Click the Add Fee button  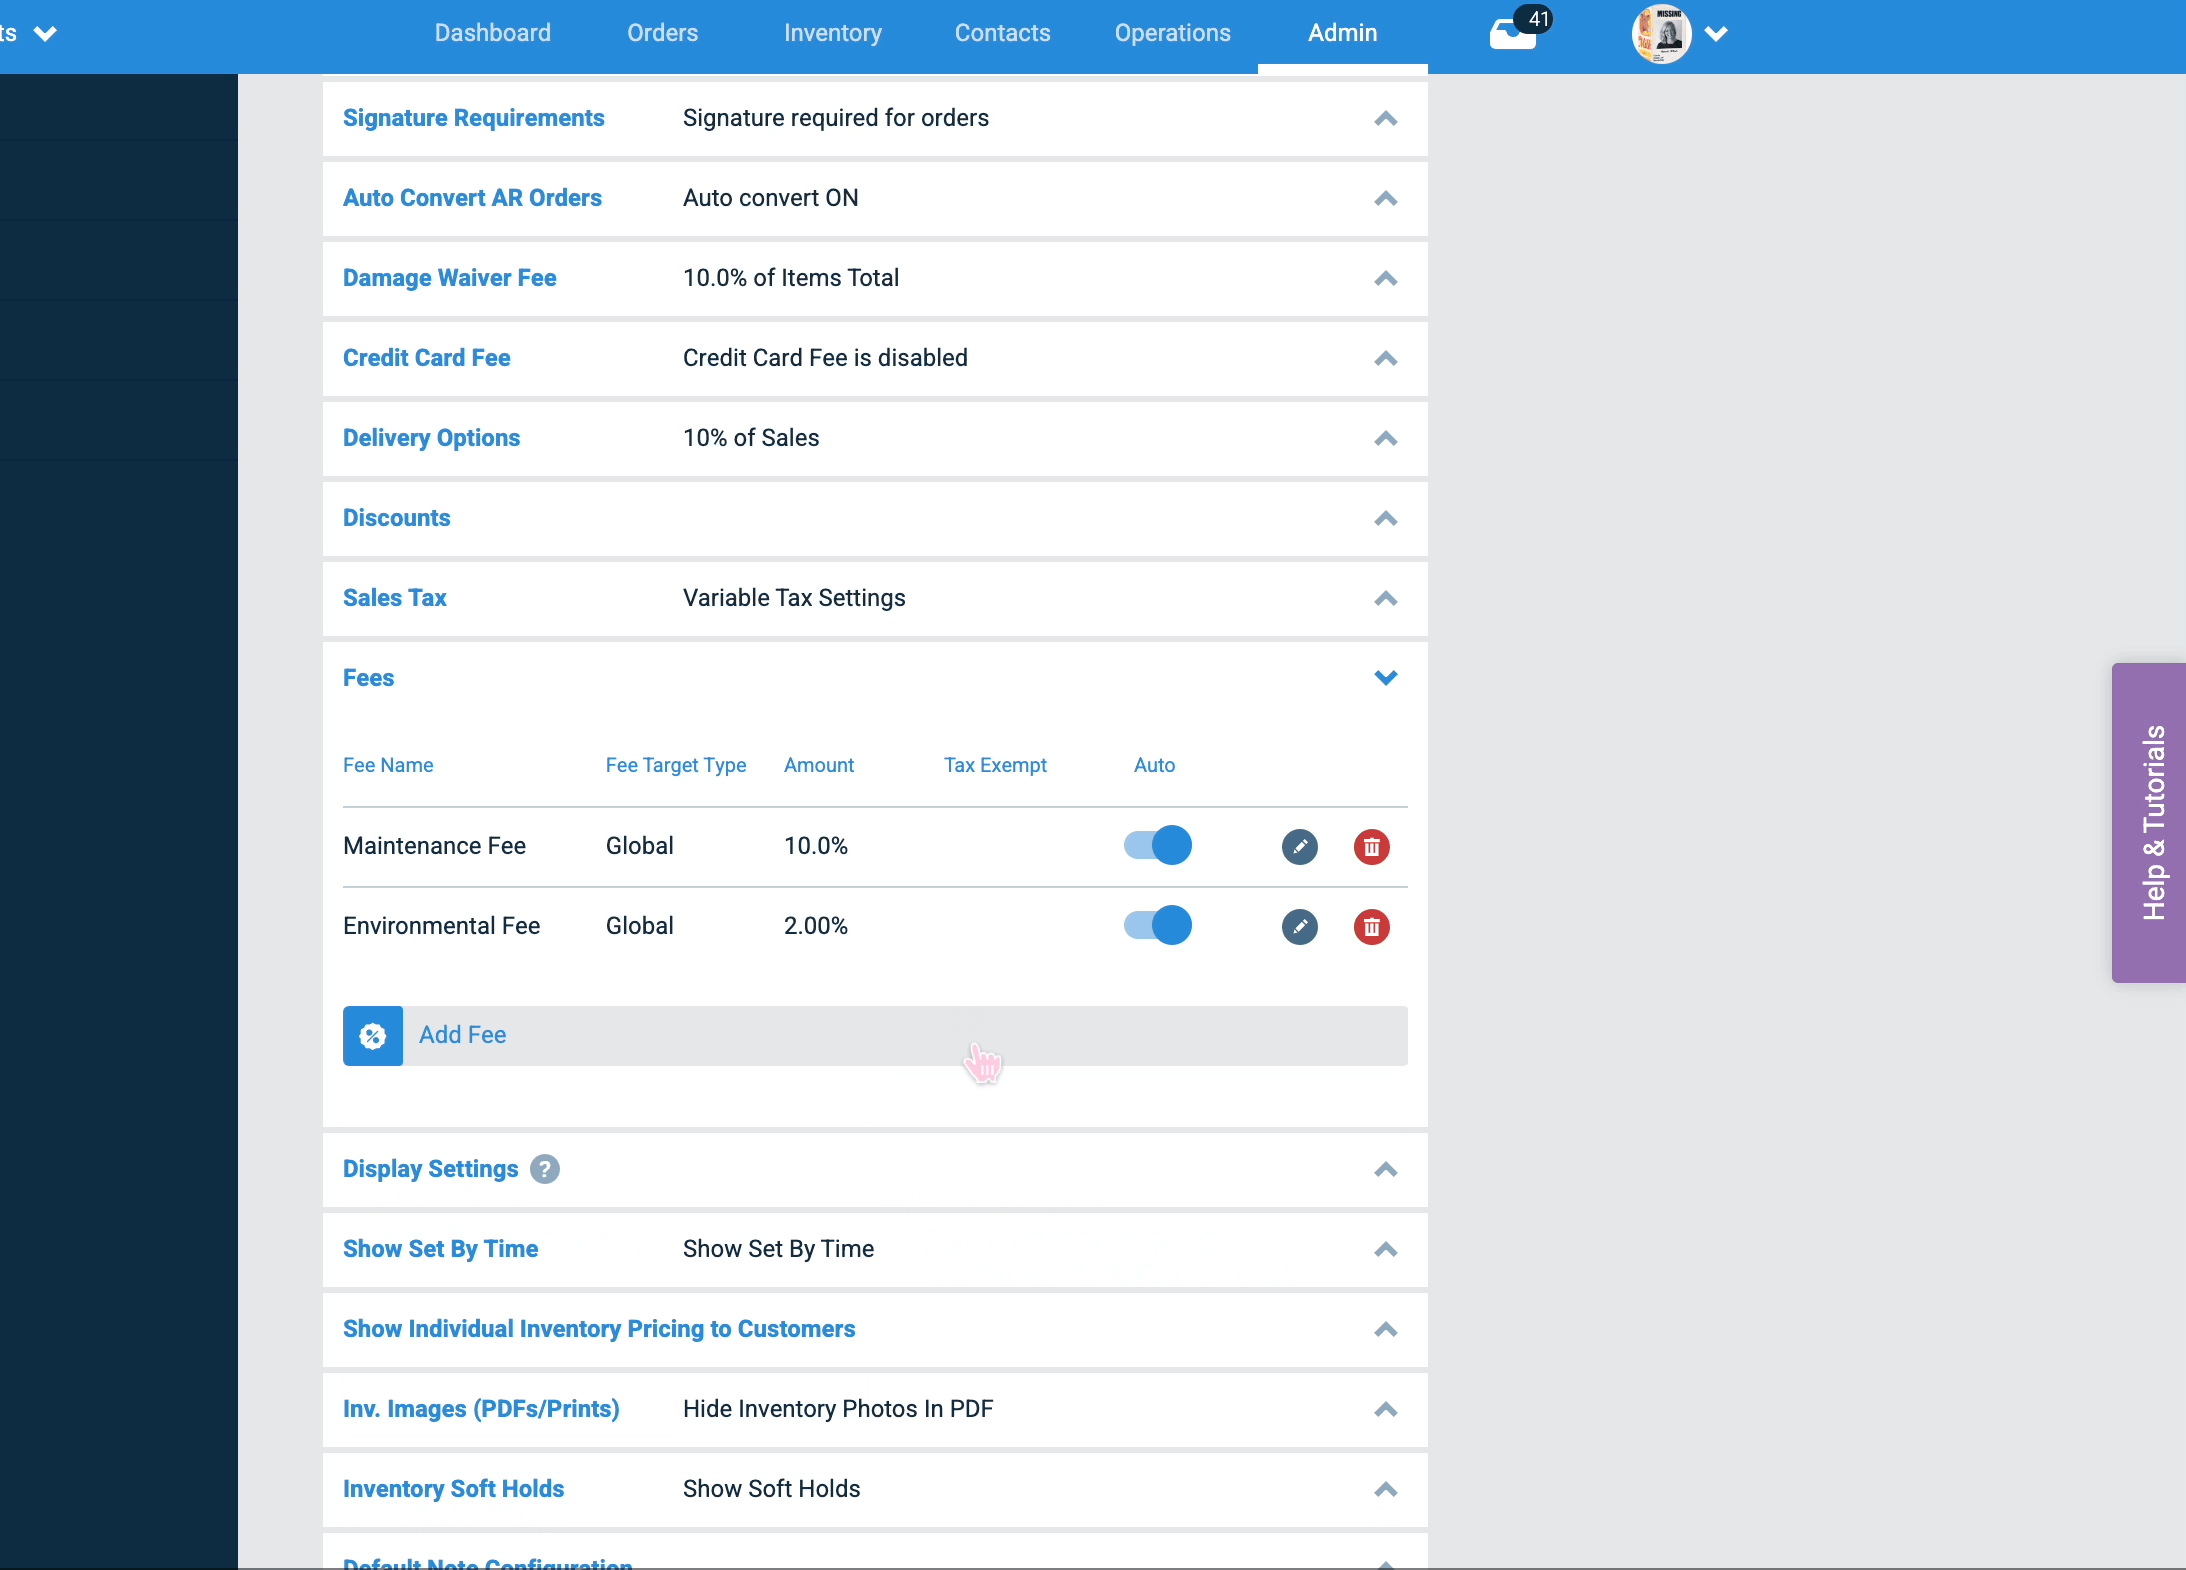pyautogui.click(x=875, y=1036)
